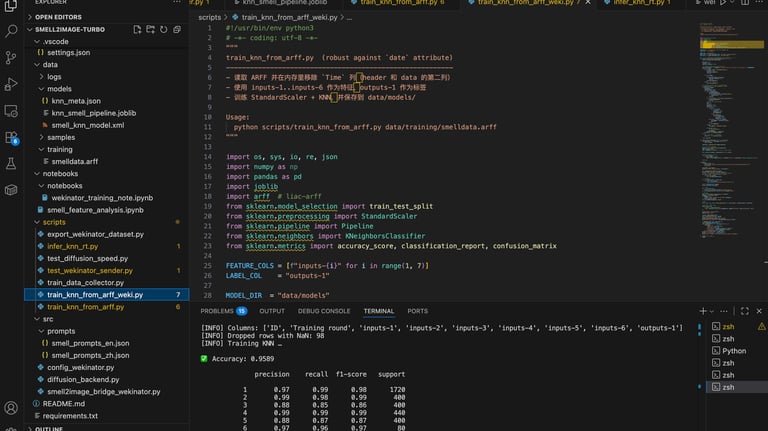Collapse all folders in explorer
Viewport: 768px width, 431px height.
(x=177, y=29)
